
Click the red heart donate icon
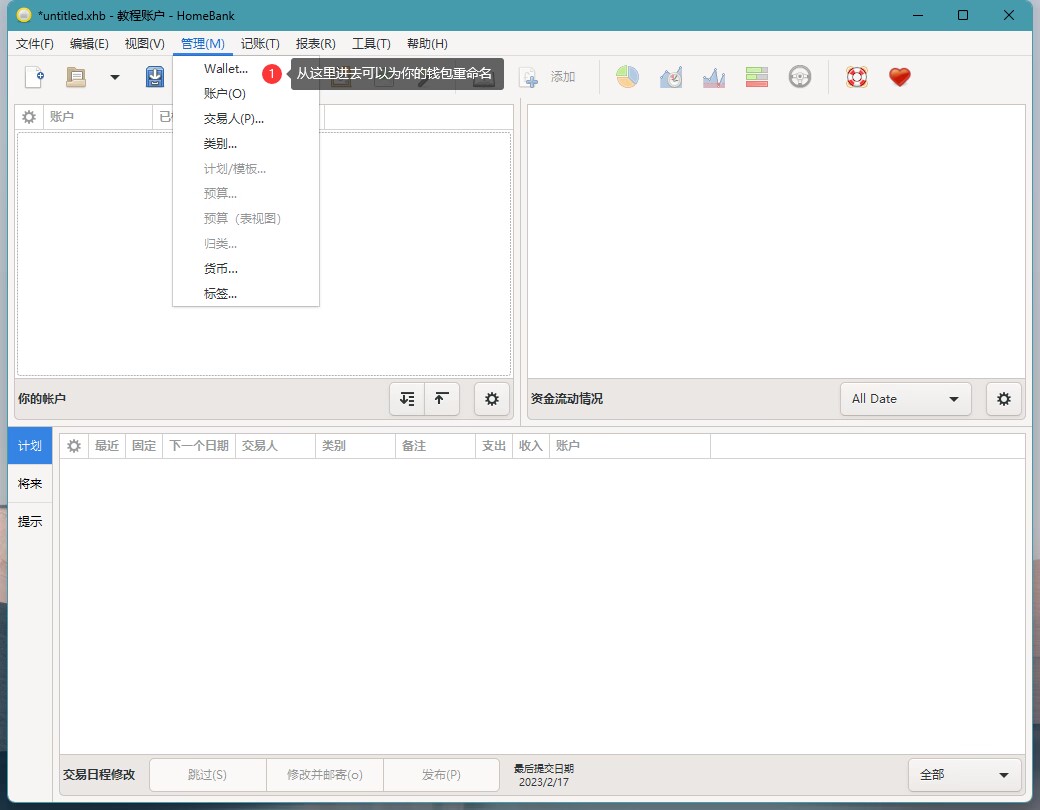(899, 77)
